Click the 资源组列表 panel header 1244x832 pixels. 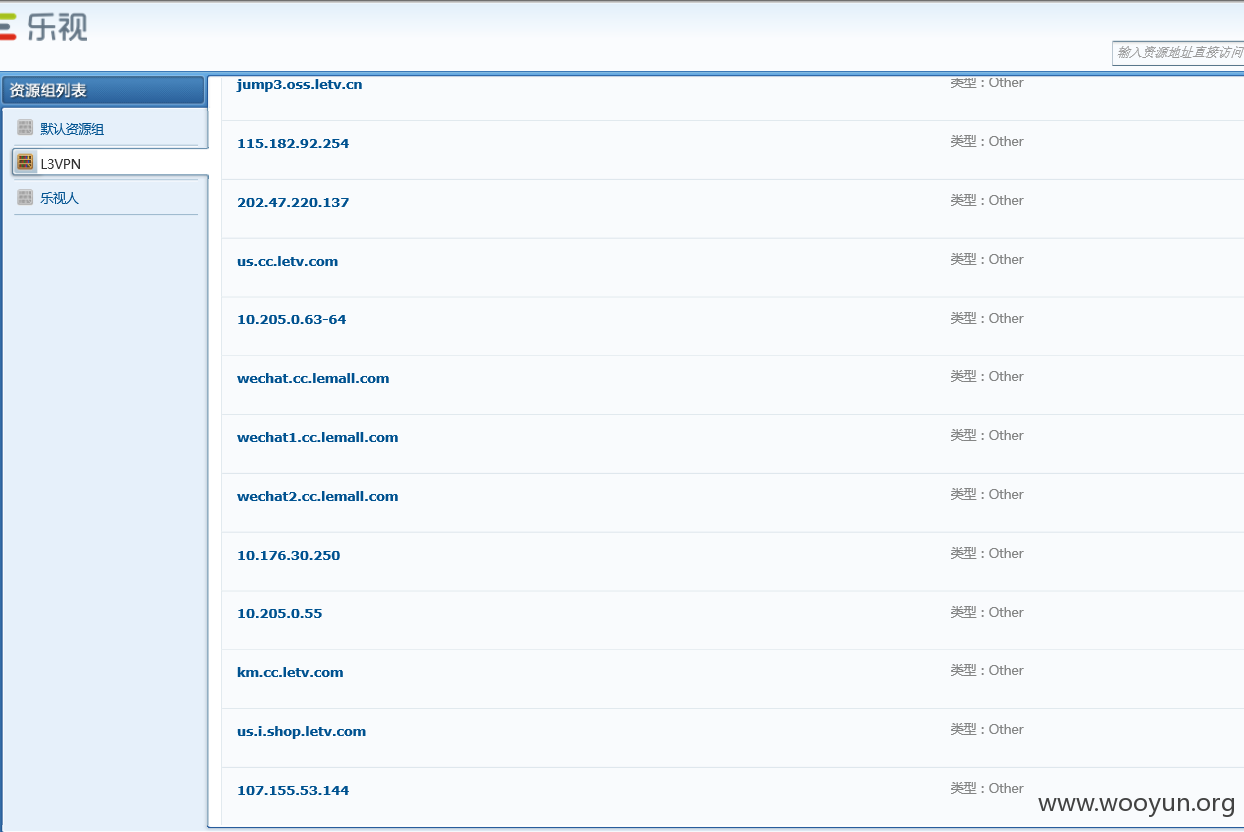103,90
